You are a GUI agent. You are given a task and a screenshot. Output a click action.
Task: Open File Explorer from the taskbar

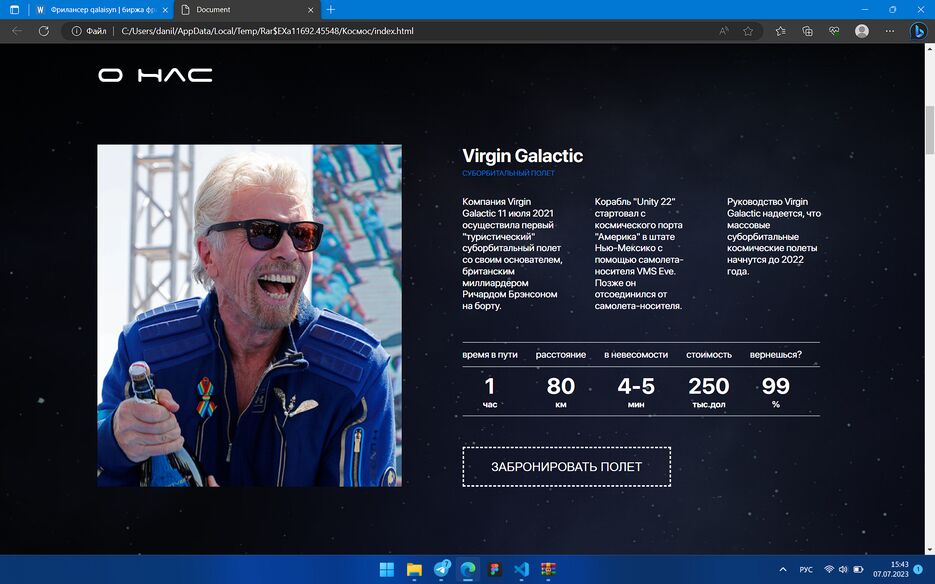point(414,569)
